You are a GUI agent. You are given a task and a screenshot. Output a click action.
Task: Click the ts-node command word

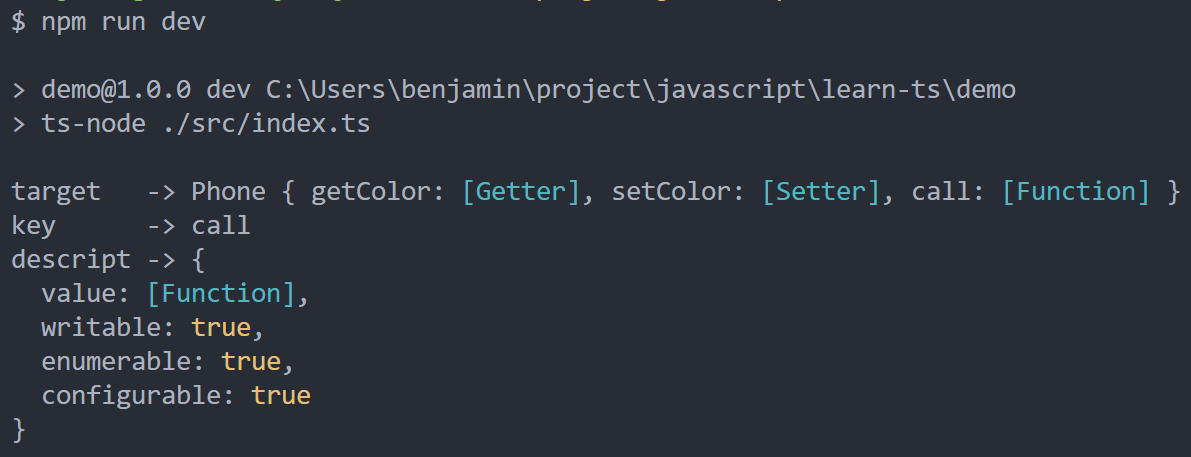93,124
